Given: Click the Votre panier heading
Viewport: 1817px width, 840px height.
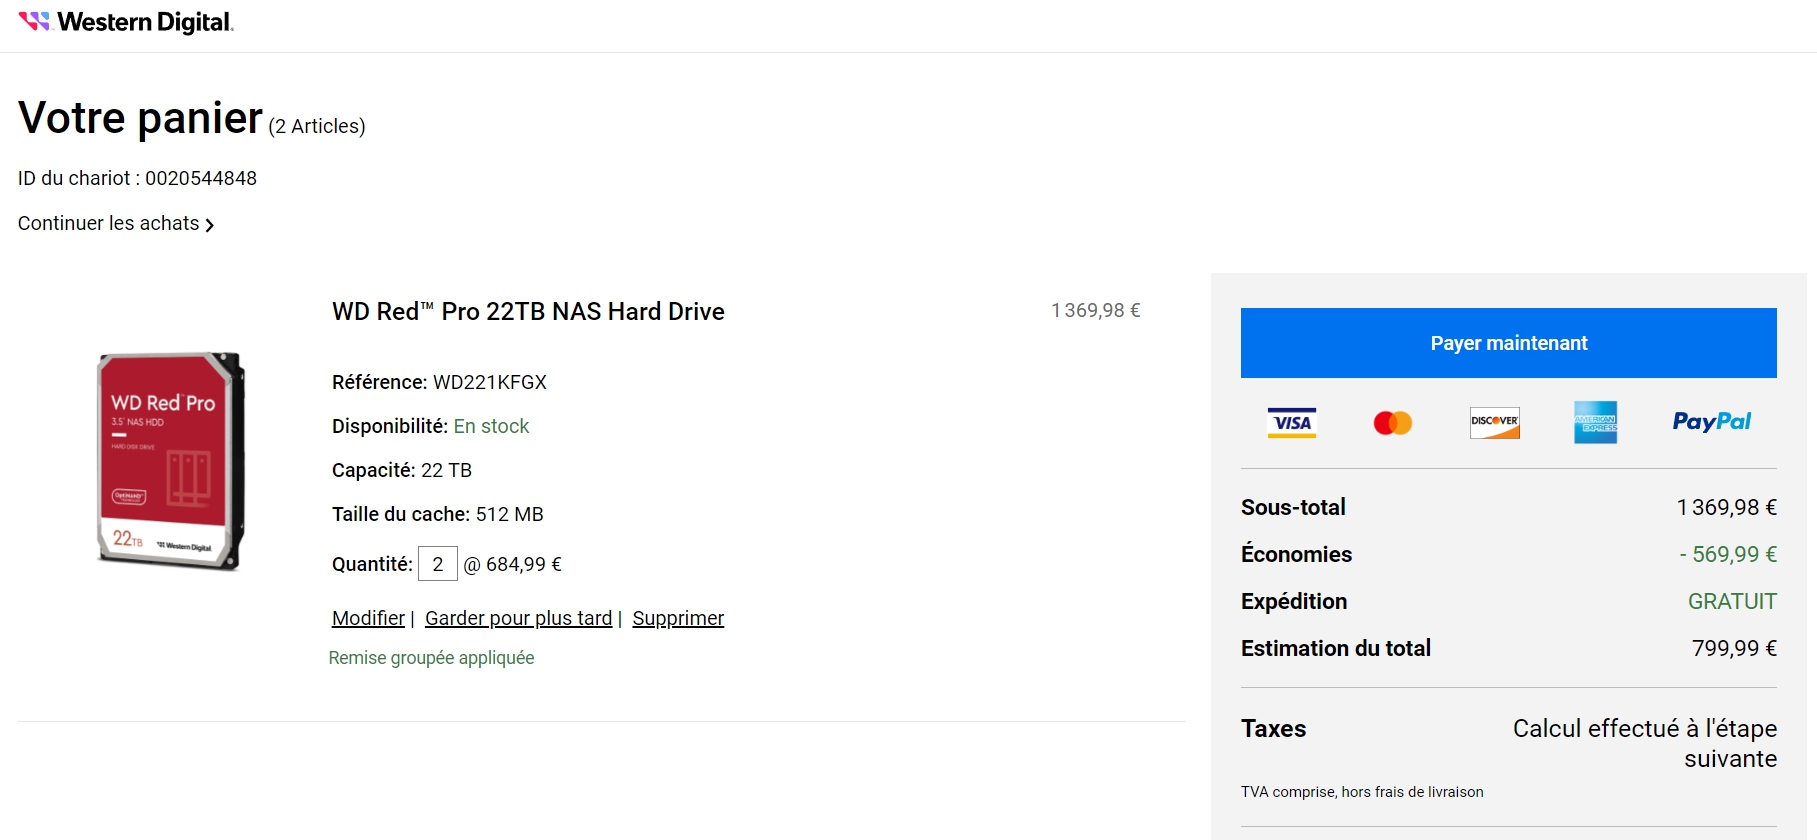Looking at the screenshot, I should [141, 118].
